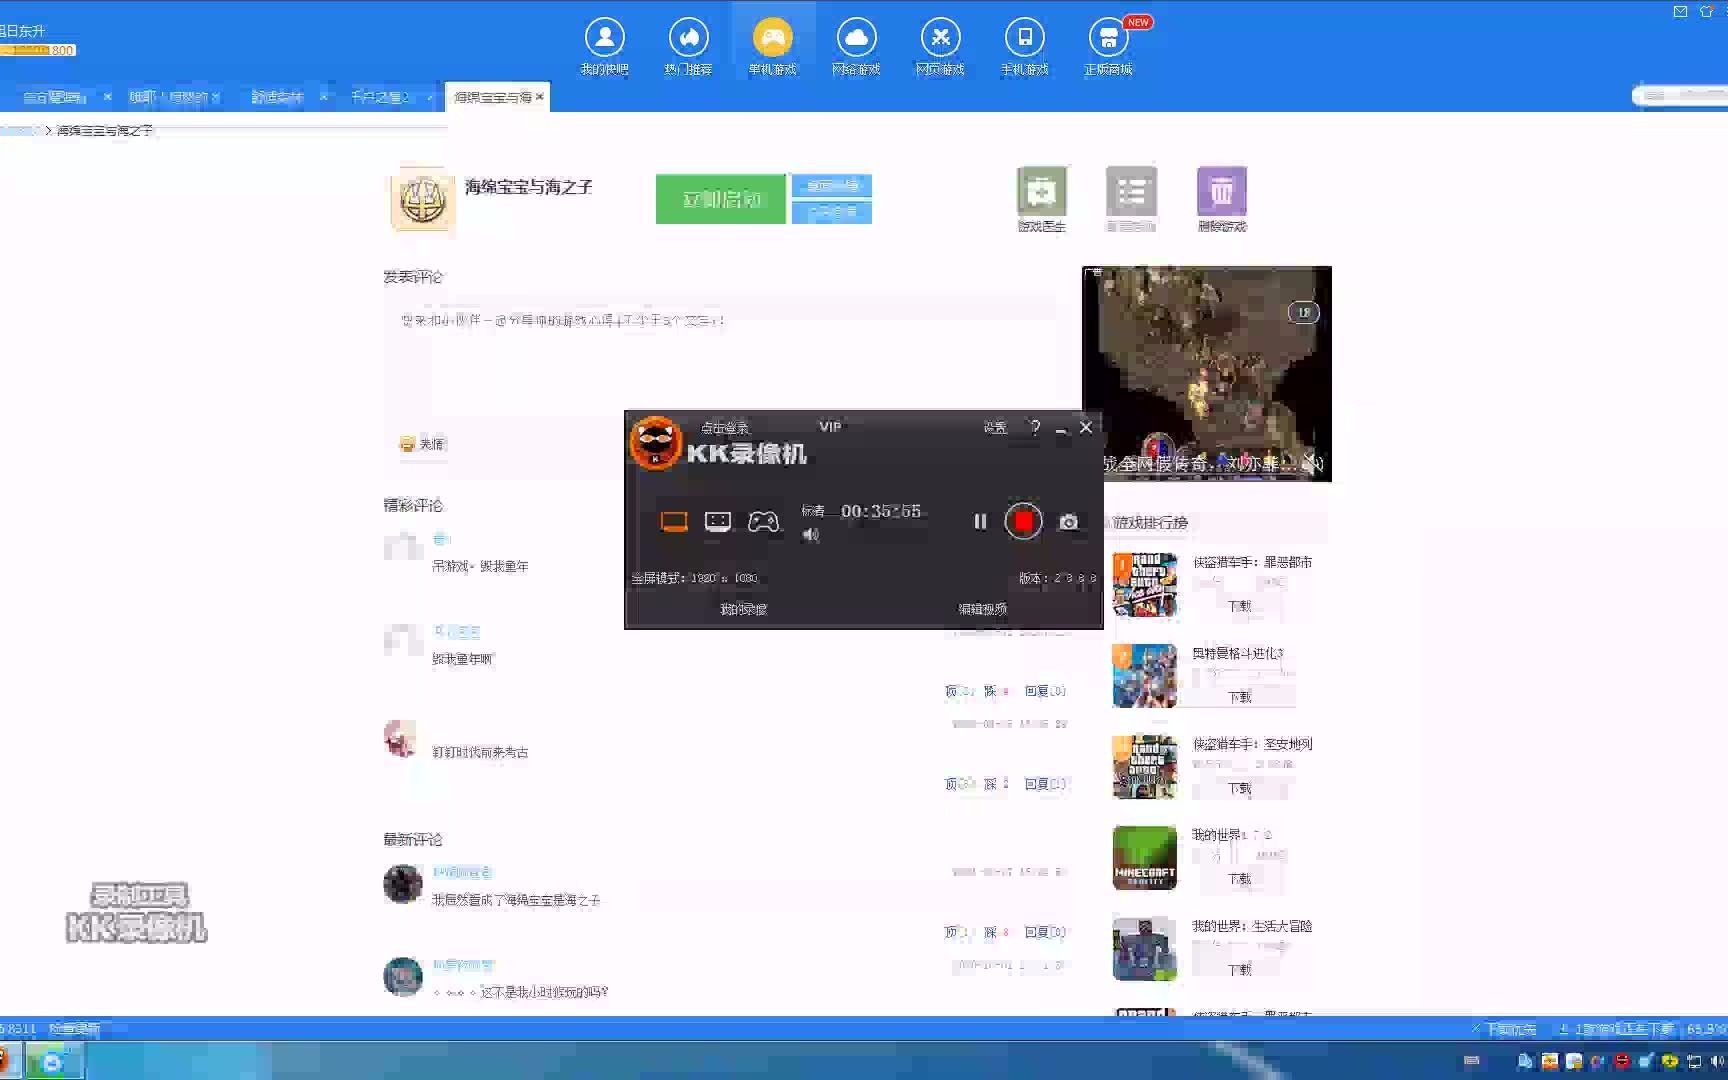Select 单机游戏 gamepad icon
Screen dimensions: 1728x1080
(772, 38)
